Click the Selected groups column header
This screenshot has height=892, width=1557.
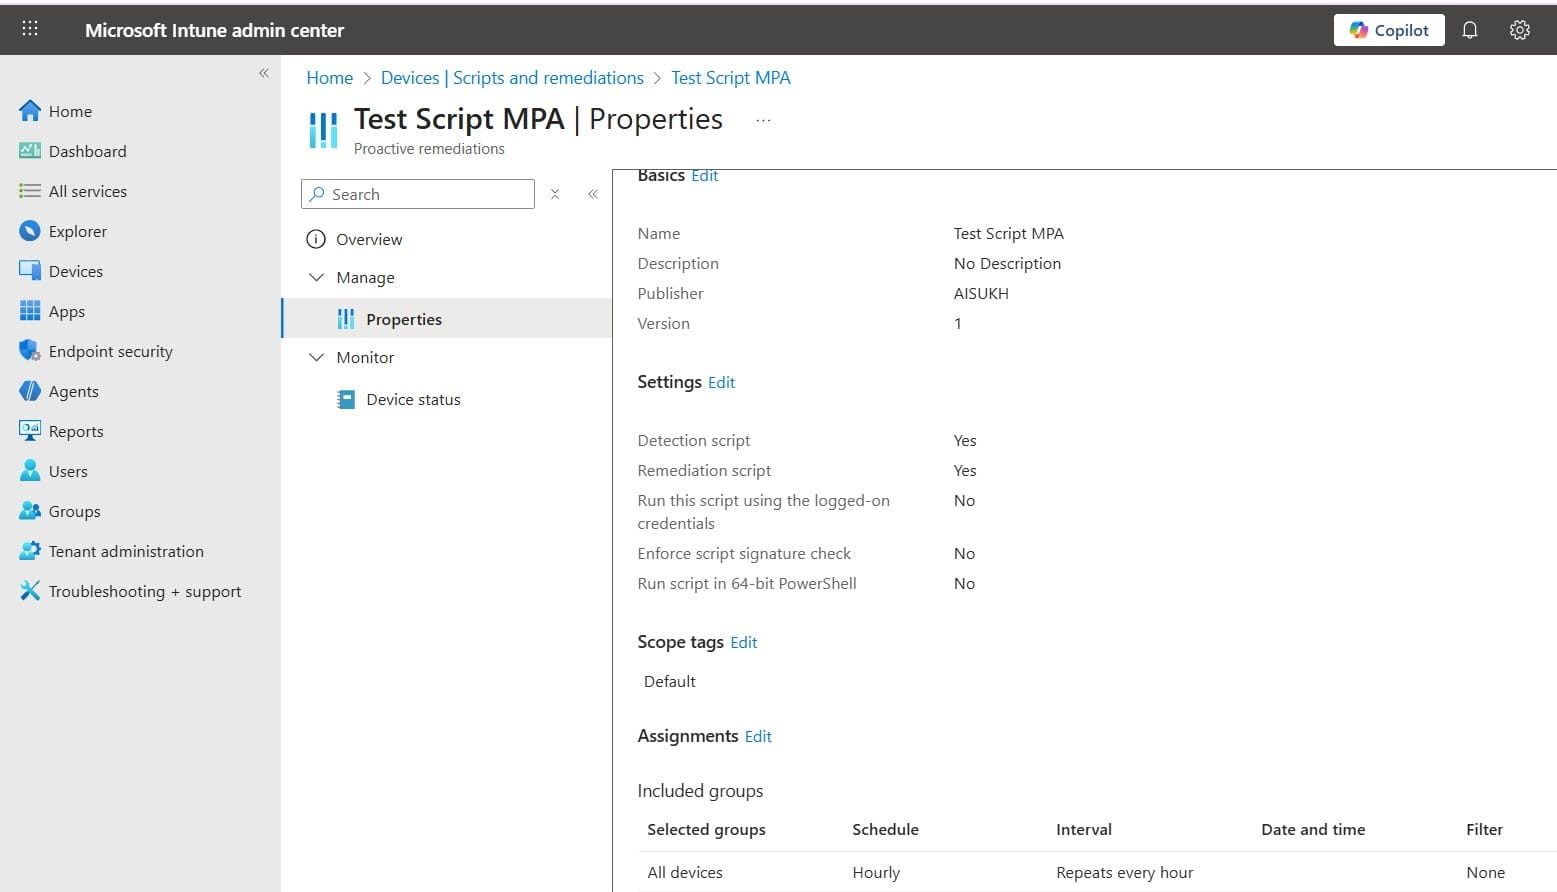[x=706, y=829]
